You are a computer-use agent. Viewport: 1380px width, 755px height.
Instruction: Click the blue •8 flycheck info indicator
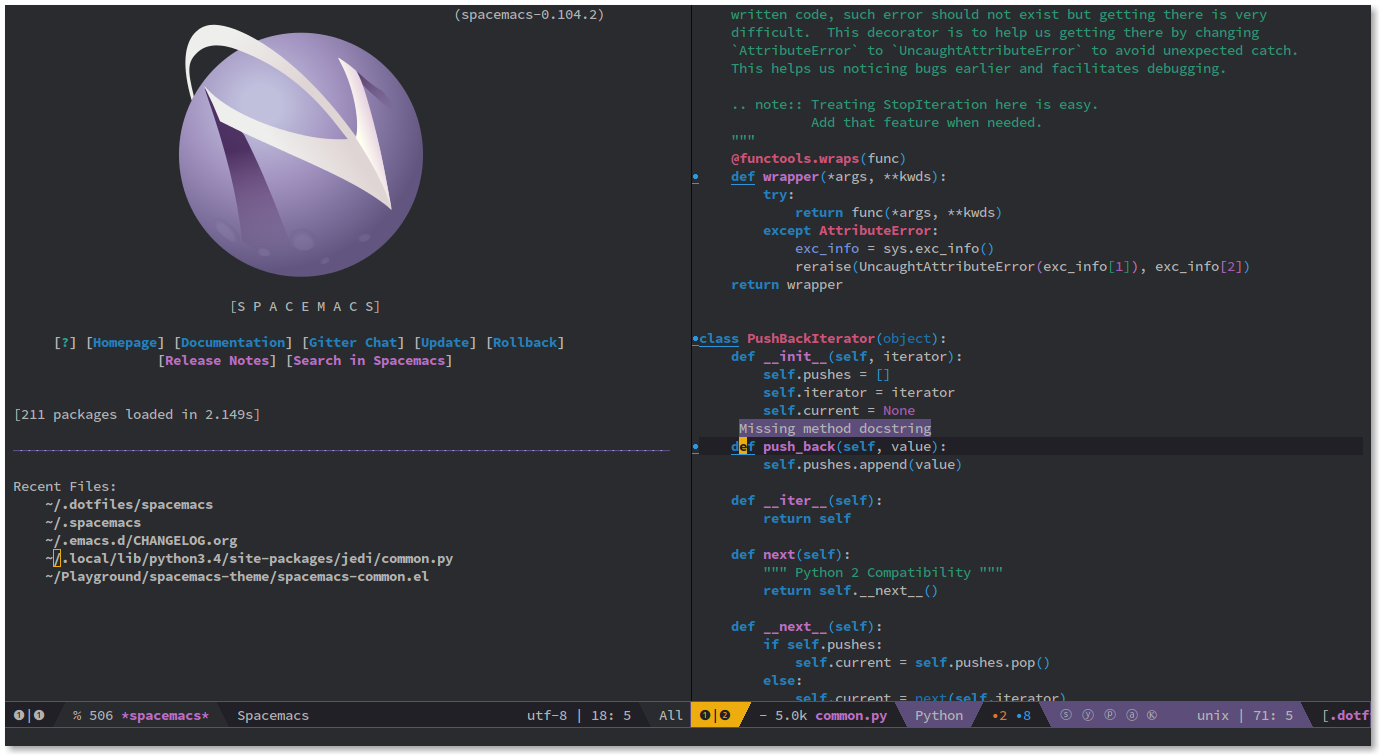(x=1025, y=715)
